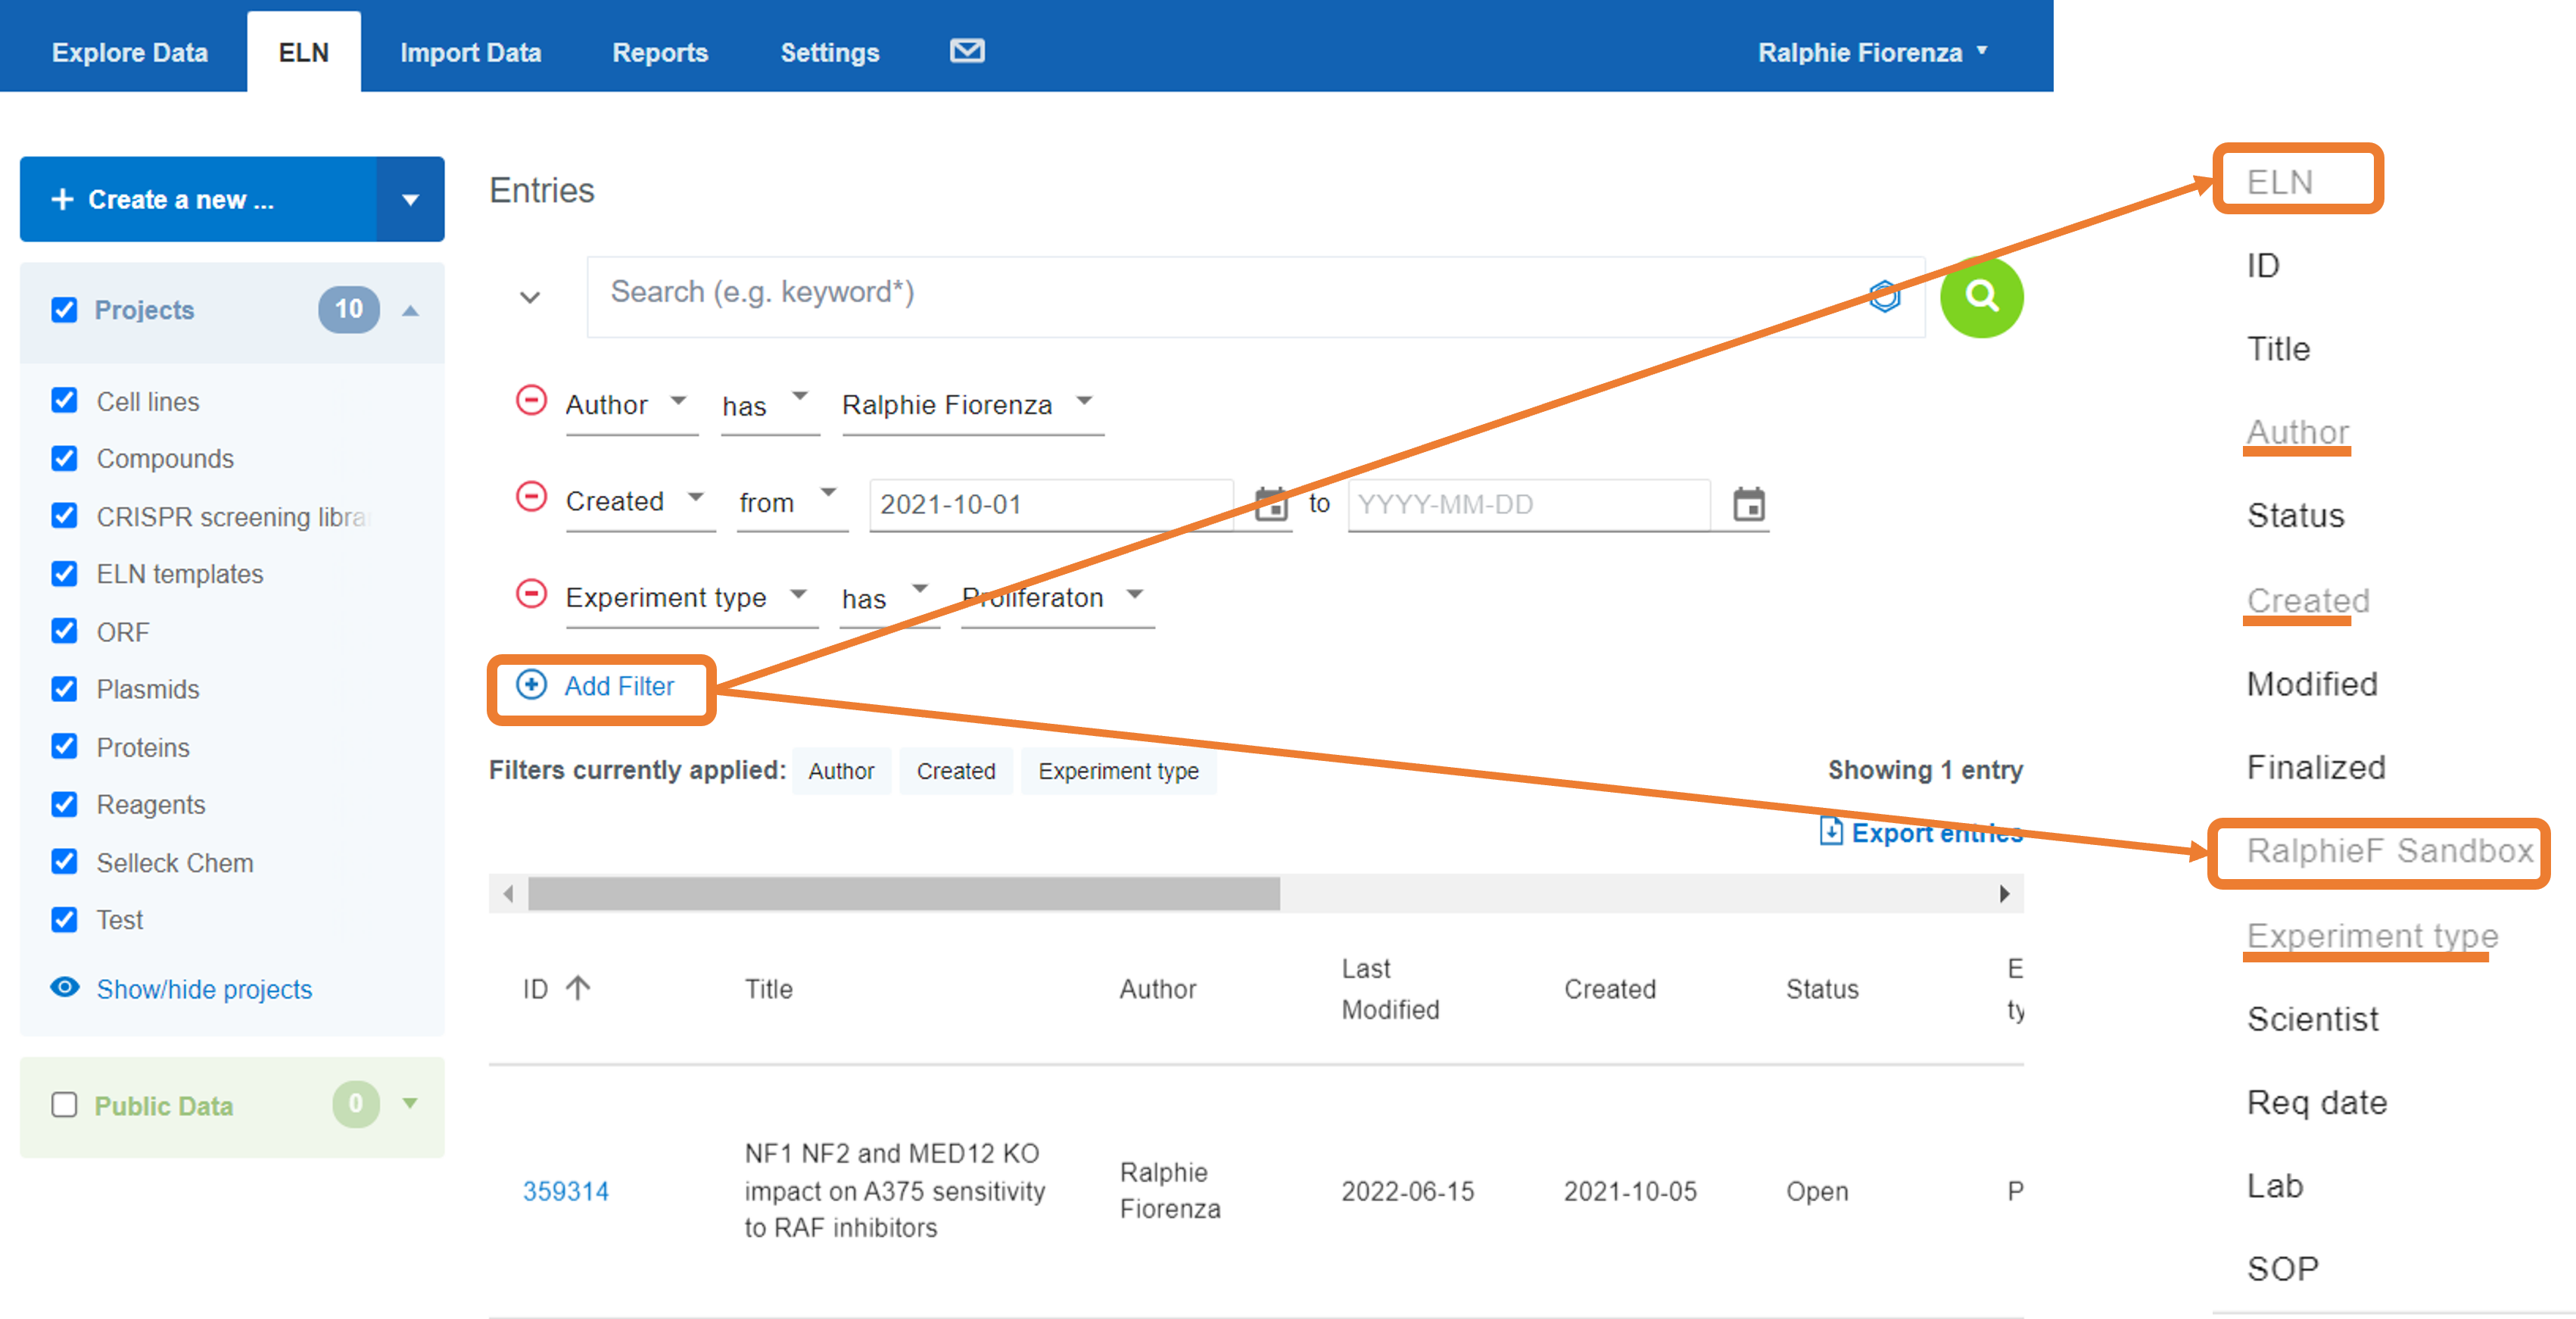Open the messages envelope icon
This screenshot has width=2576, height=1319.
[x=966, y=51]
